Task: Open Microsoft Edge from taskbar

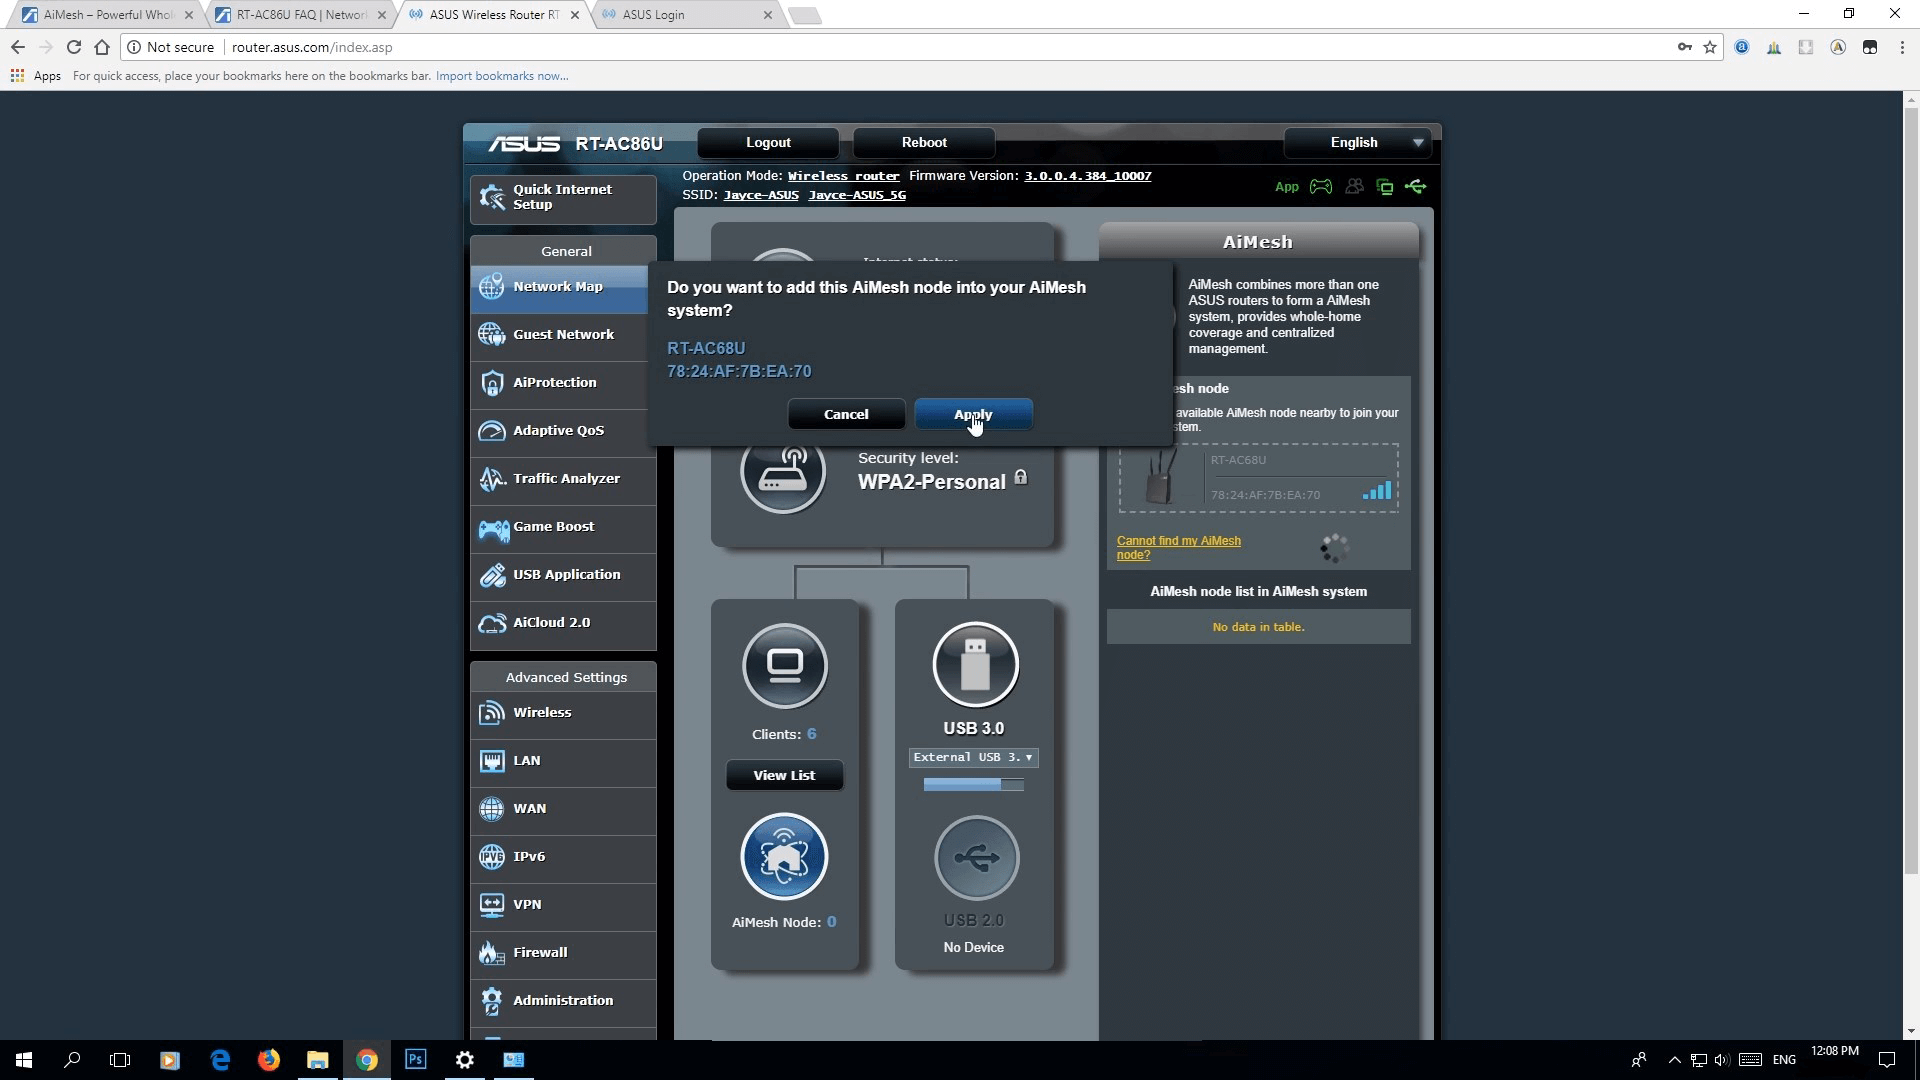Action: (220, 1060)
